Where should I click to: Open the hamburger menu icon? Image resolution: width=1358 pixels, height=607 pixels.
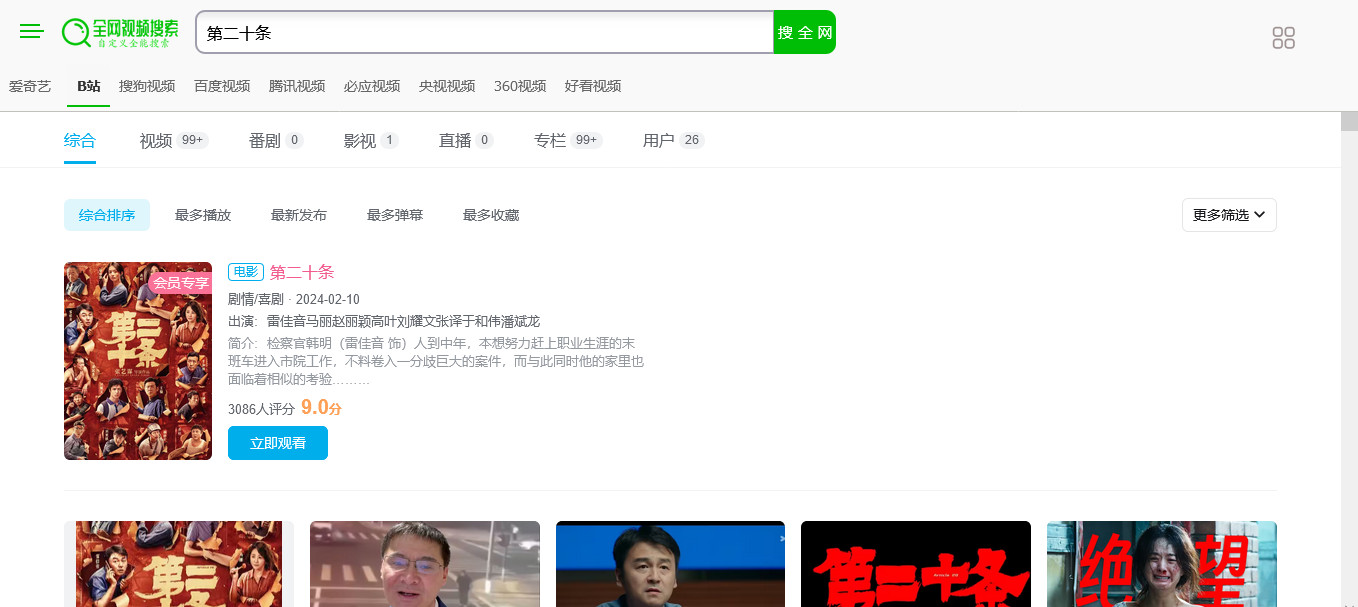tap(32, 32)
